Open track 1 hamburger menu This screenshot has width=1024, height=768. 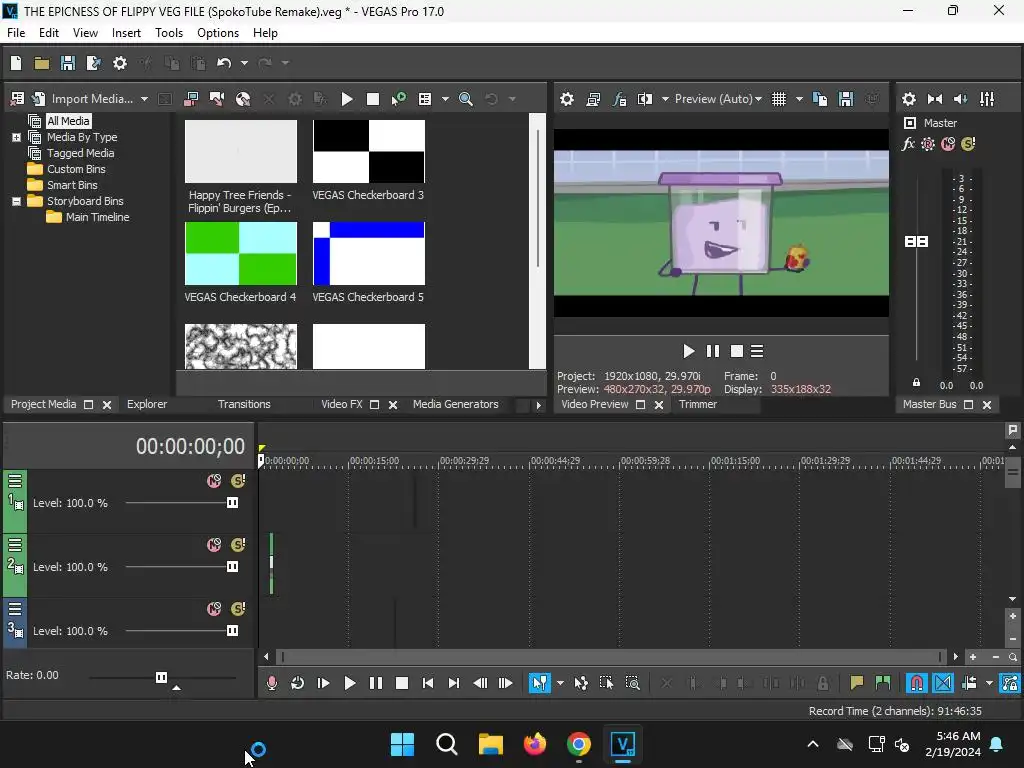coord(15,481)
